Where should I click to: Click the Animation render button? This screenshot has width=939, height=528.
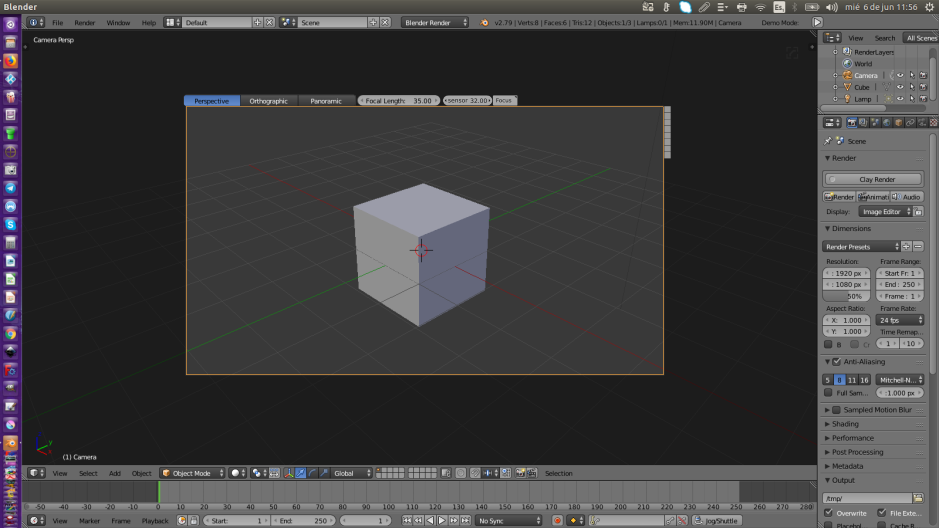click(873, 197)
